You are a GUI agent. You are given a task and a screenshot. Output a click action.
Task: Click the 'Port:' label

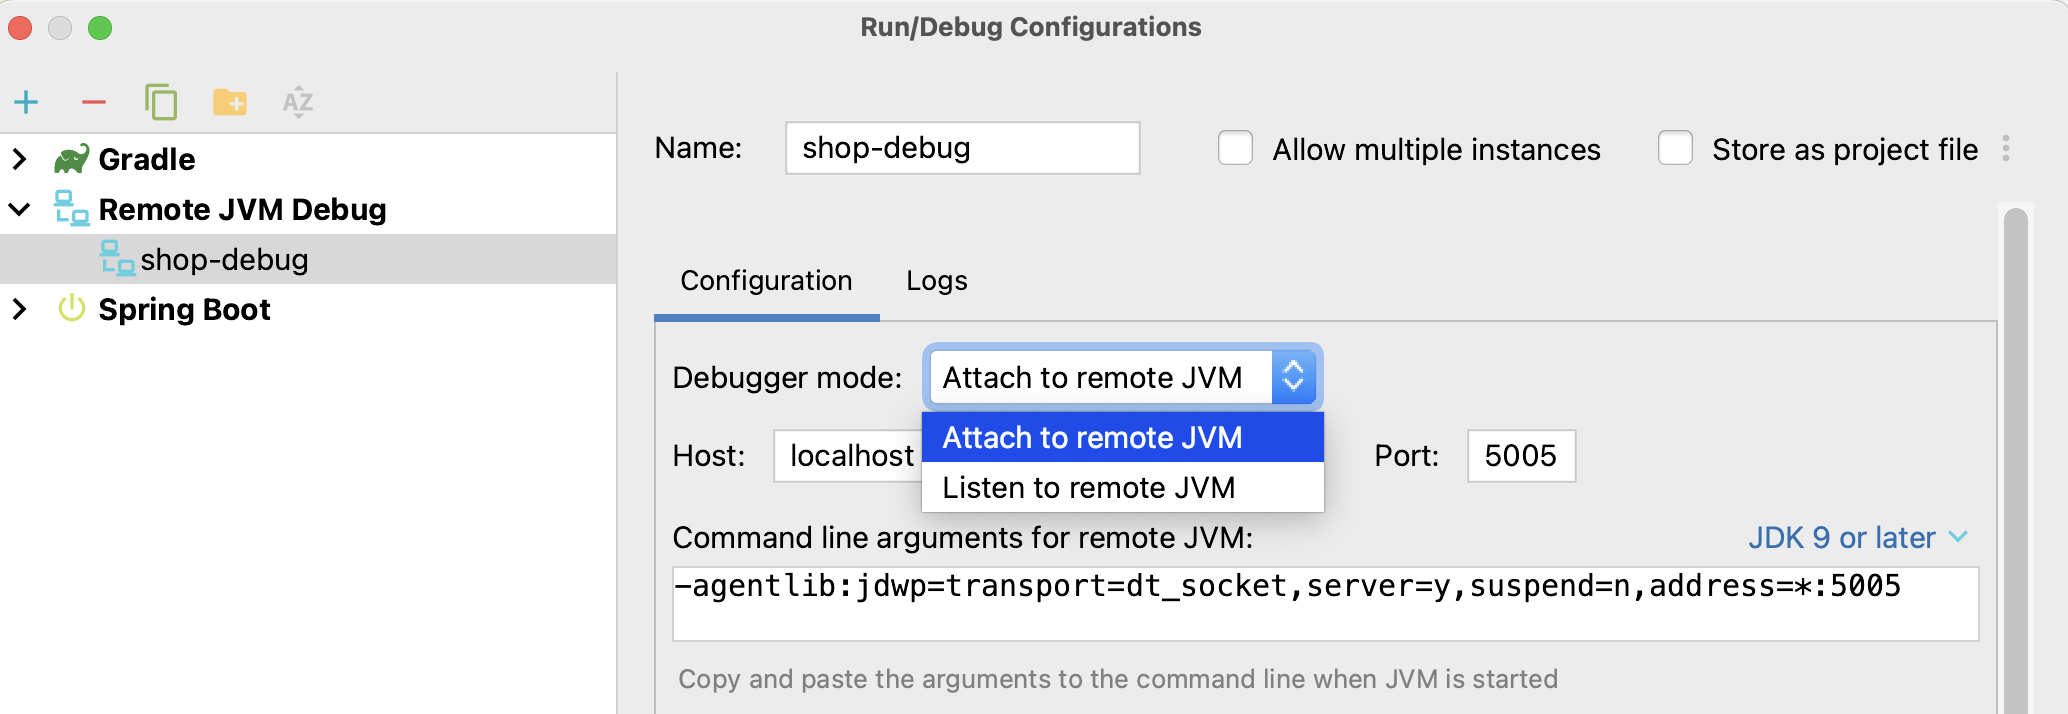pyautogui.click(x=1406, y=456)
